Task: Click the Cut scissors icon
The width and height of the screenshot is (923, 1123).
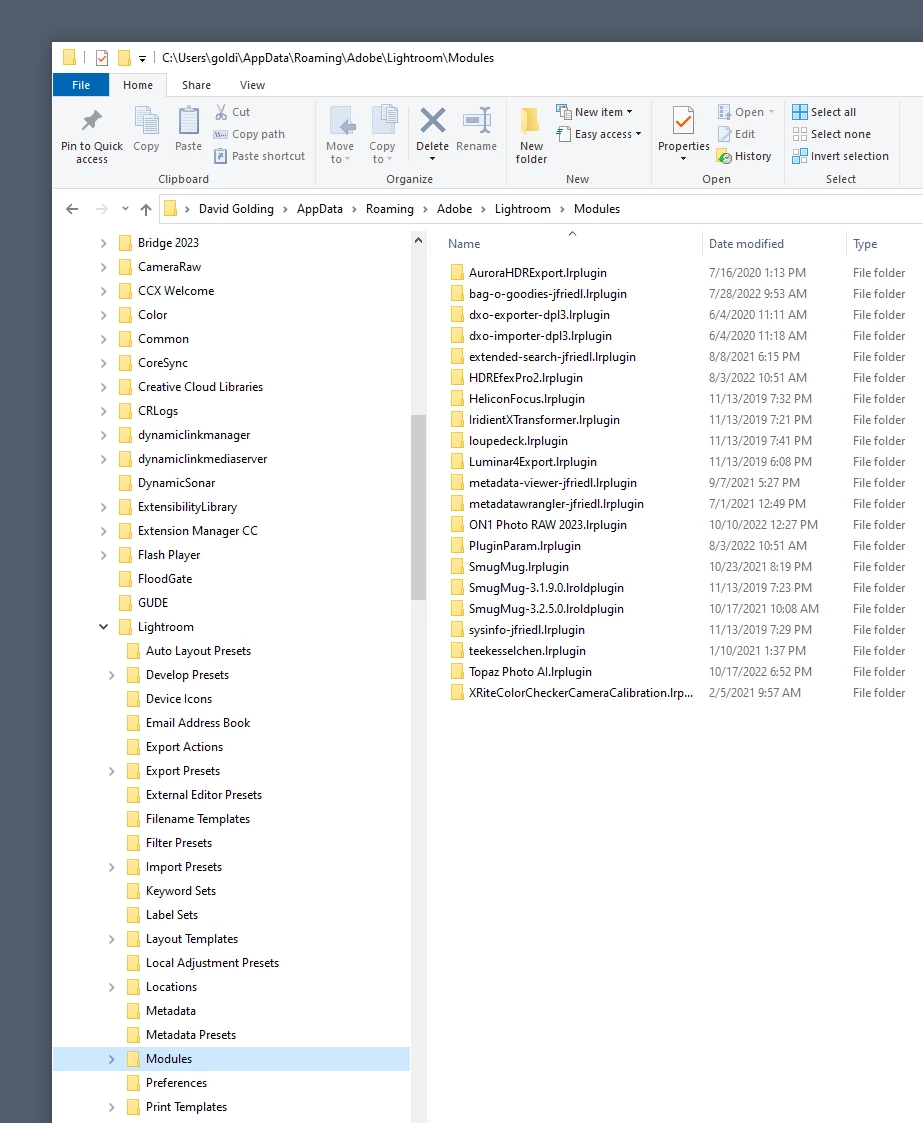Action: (221, 112)
